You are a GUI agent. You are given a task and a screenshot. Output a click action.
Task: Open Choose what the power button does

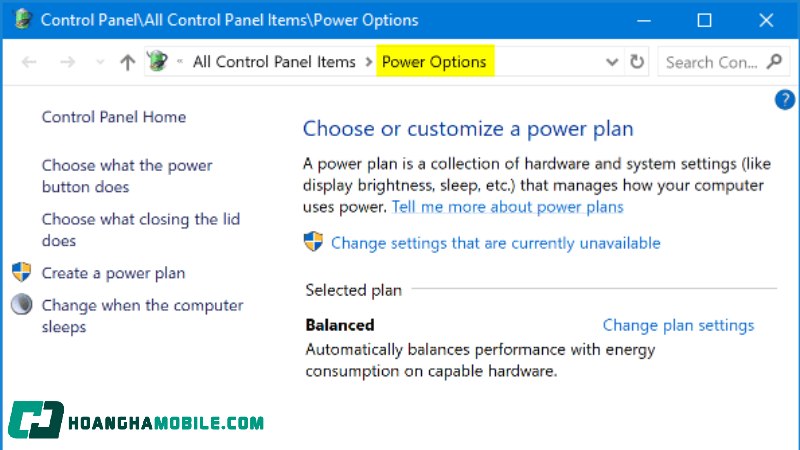(x=127, y=176)
